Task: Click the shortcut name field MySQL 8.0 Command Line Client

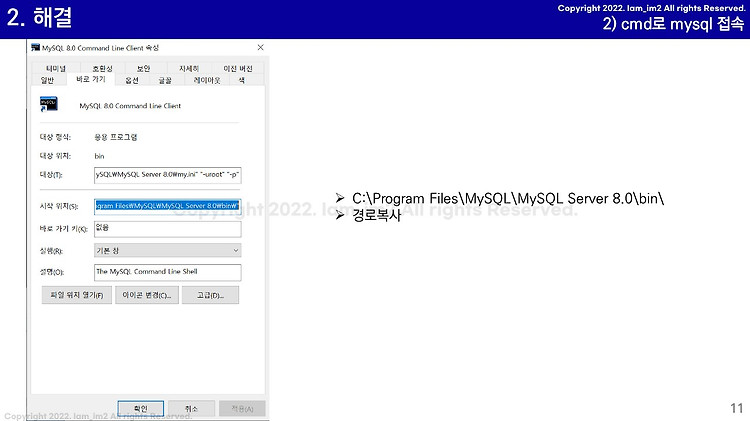Action: tap(130, 106)
